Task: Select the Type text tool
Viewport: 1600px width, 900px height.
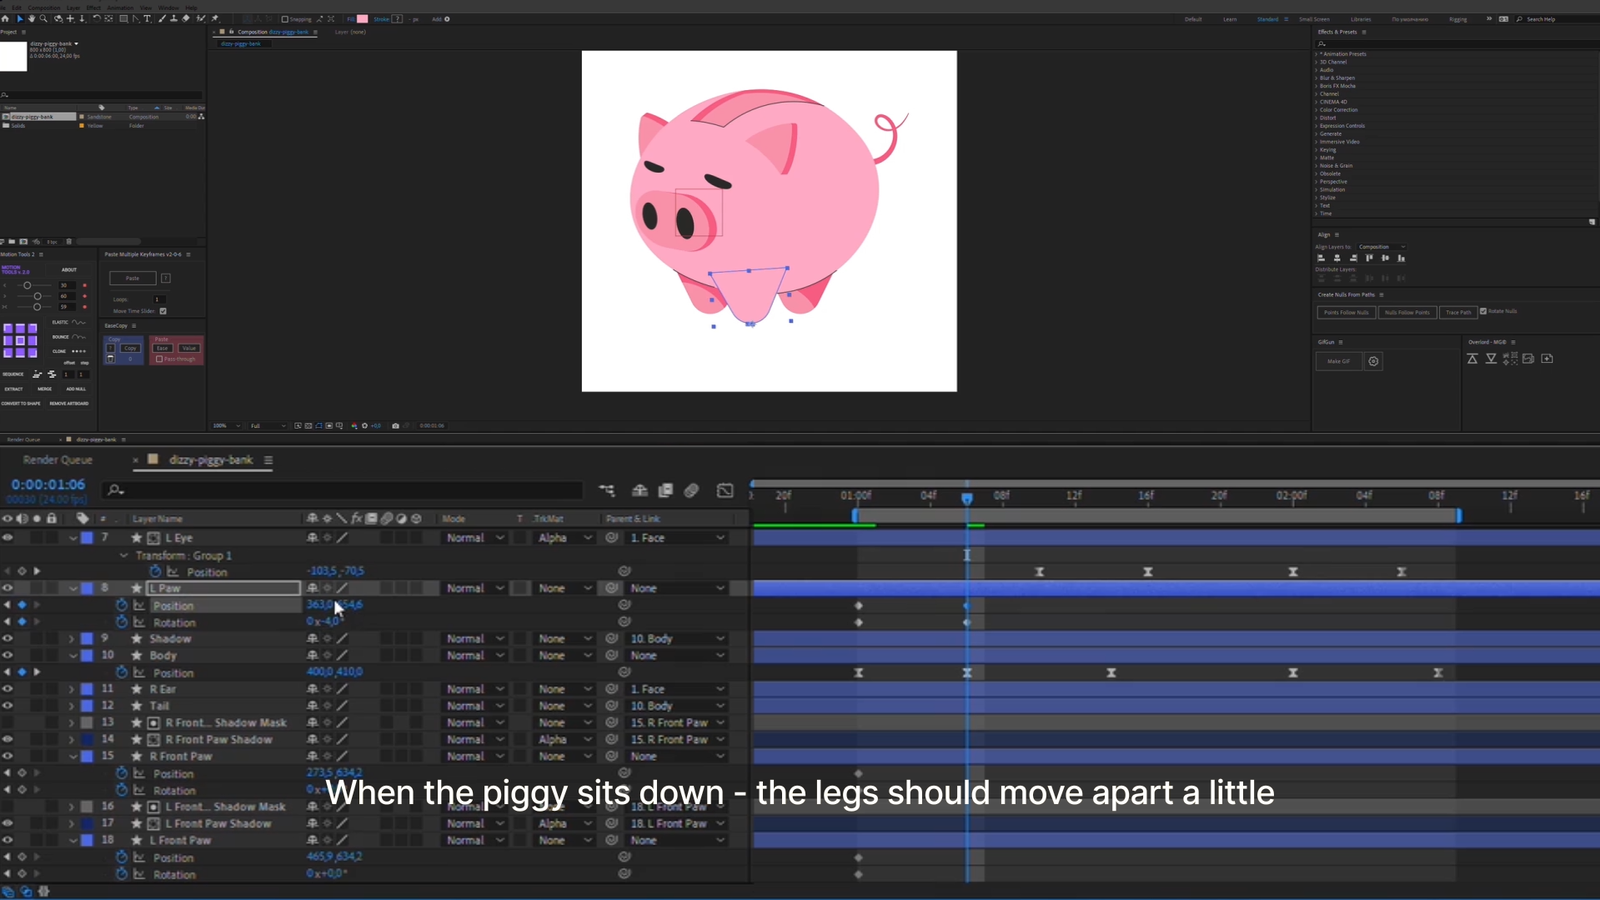Action: 147,19
